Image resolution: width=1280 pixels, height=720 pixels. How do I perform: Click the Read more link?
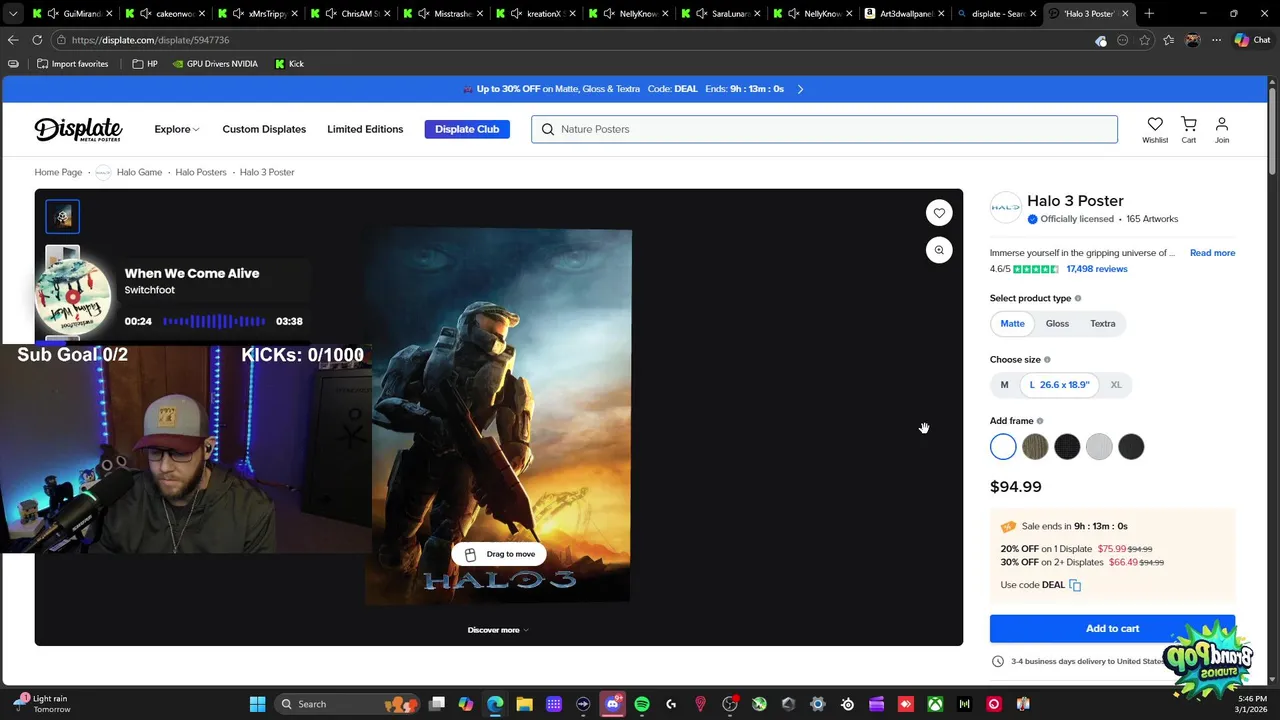pyautogui.click(x=1212, y=253)
